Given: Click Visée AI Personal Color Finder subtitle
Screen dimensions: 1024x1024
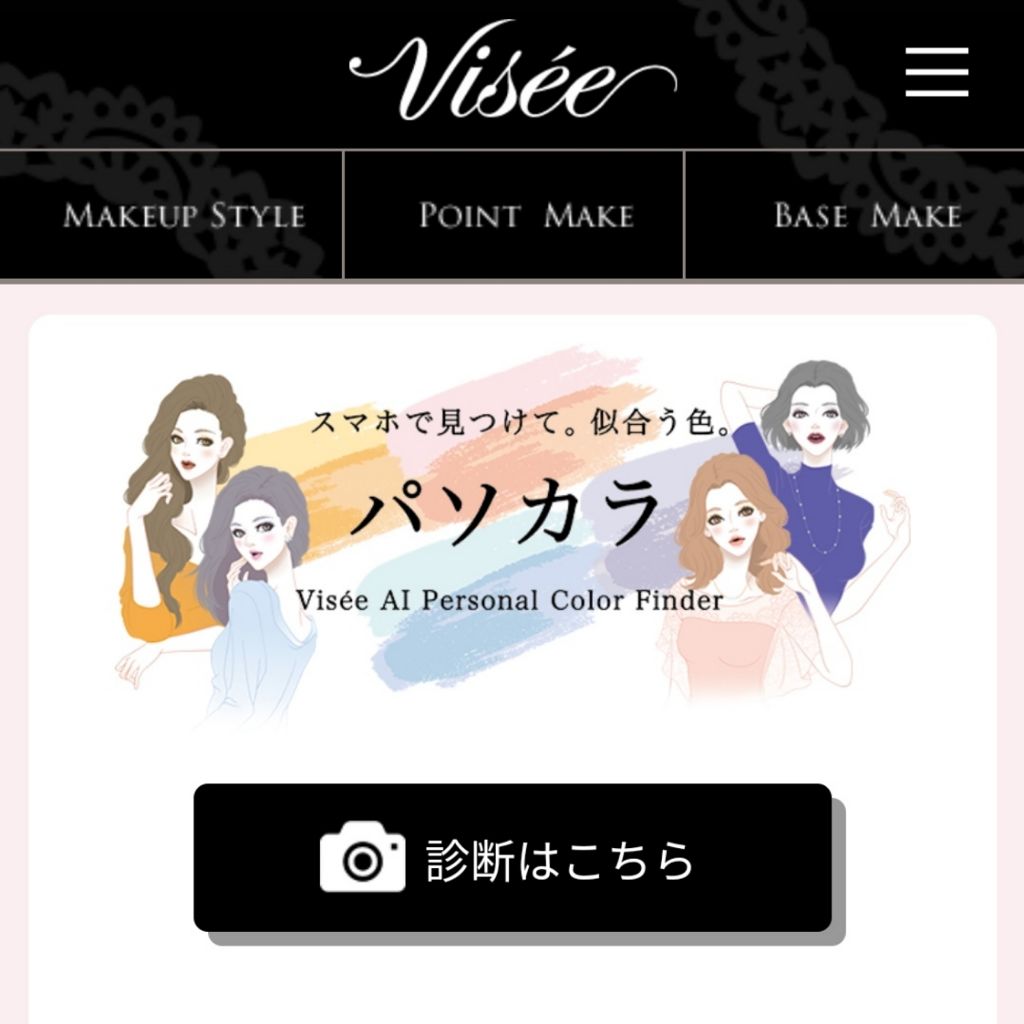Looking at the screenshot, I should (510, 600).
